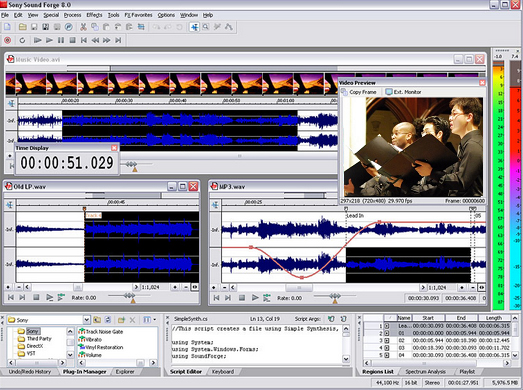Click the Refresh icon in Plug-In Manager

[x=108, y=320]
